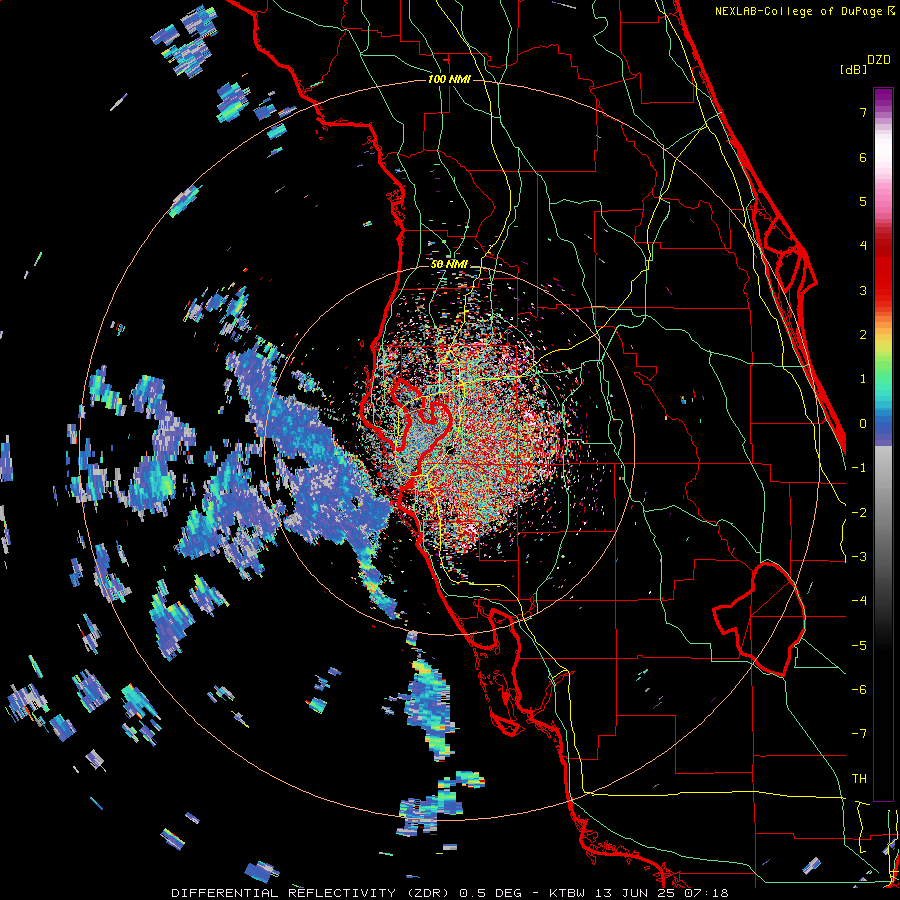Click the [dB] unit label
This screenshot has width=900, height=900.
coord(853,70)
